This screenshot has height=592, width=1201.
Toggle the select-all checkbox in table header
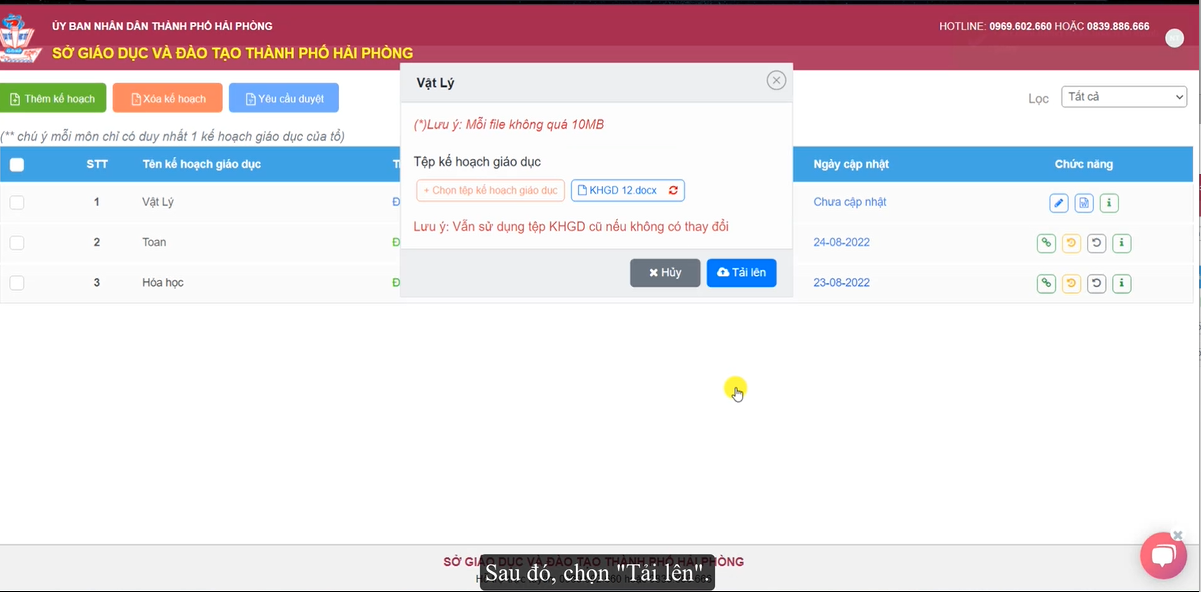coord(17,165)
